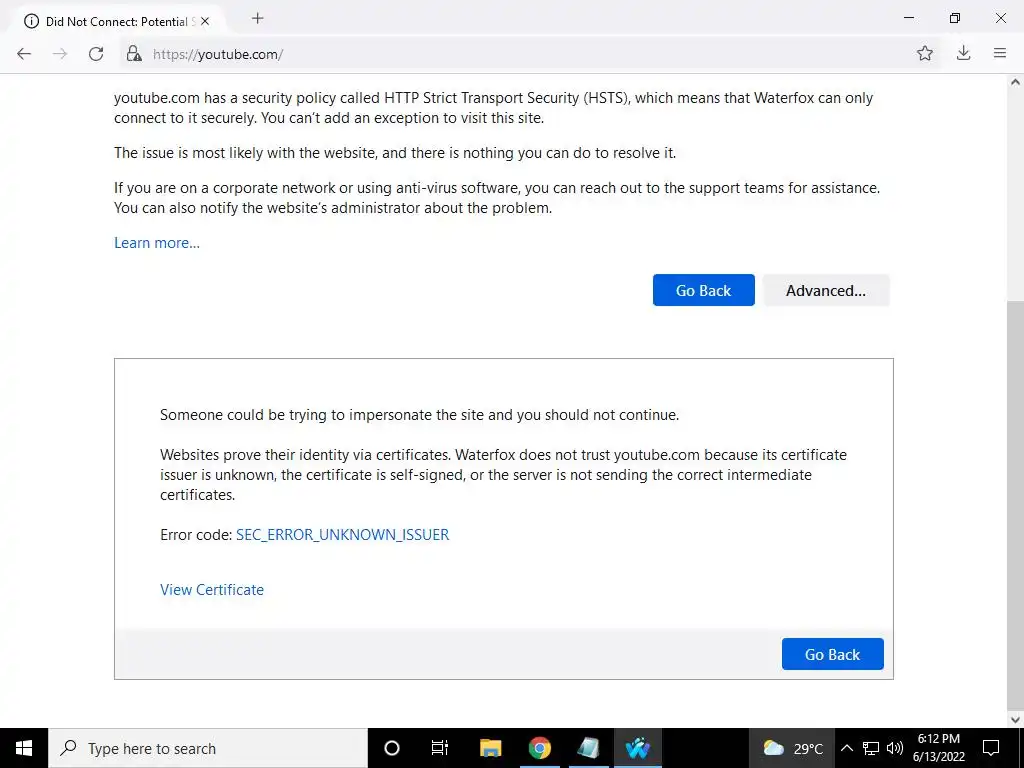The height and width of the screenshot is (768, 1024).
Task: Open the downloads panel
Action: coord(963,54)
